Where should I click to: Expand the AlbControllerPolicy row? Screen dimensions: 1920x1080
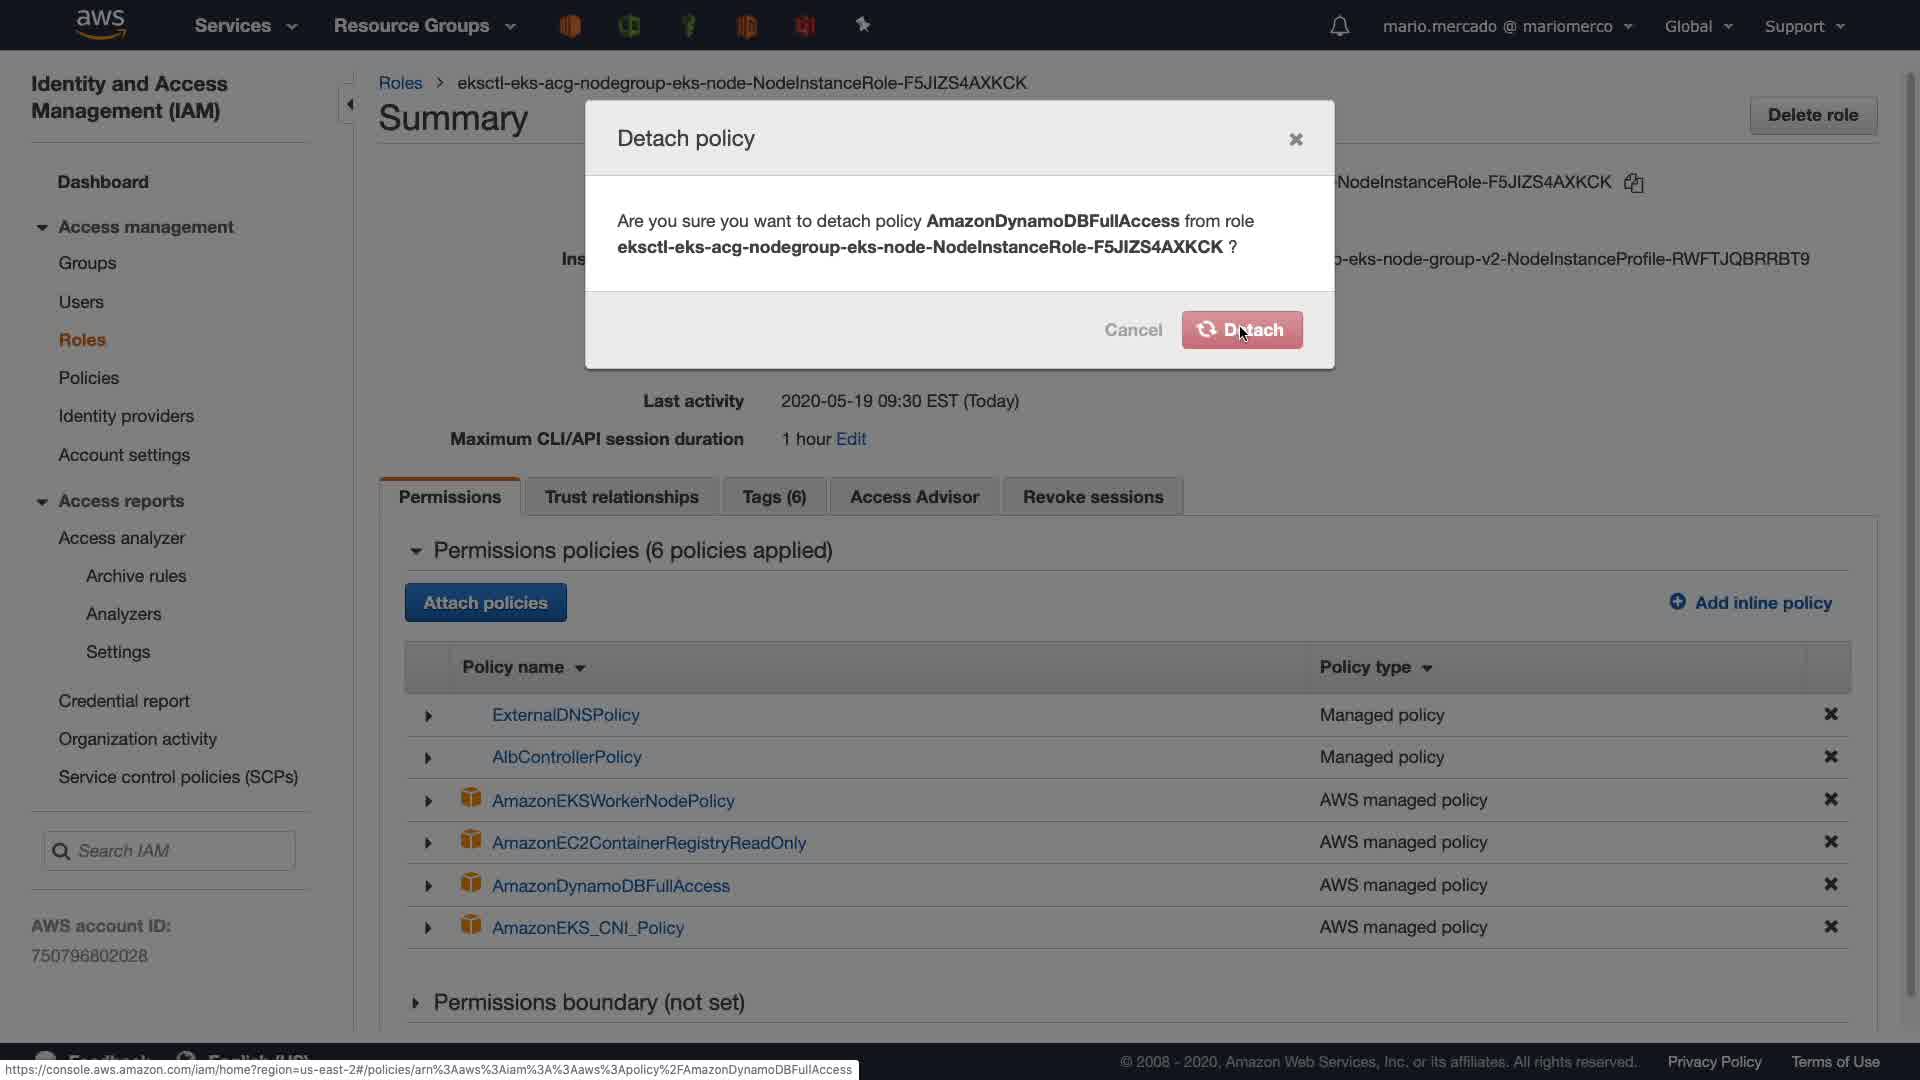click(428, 758)
